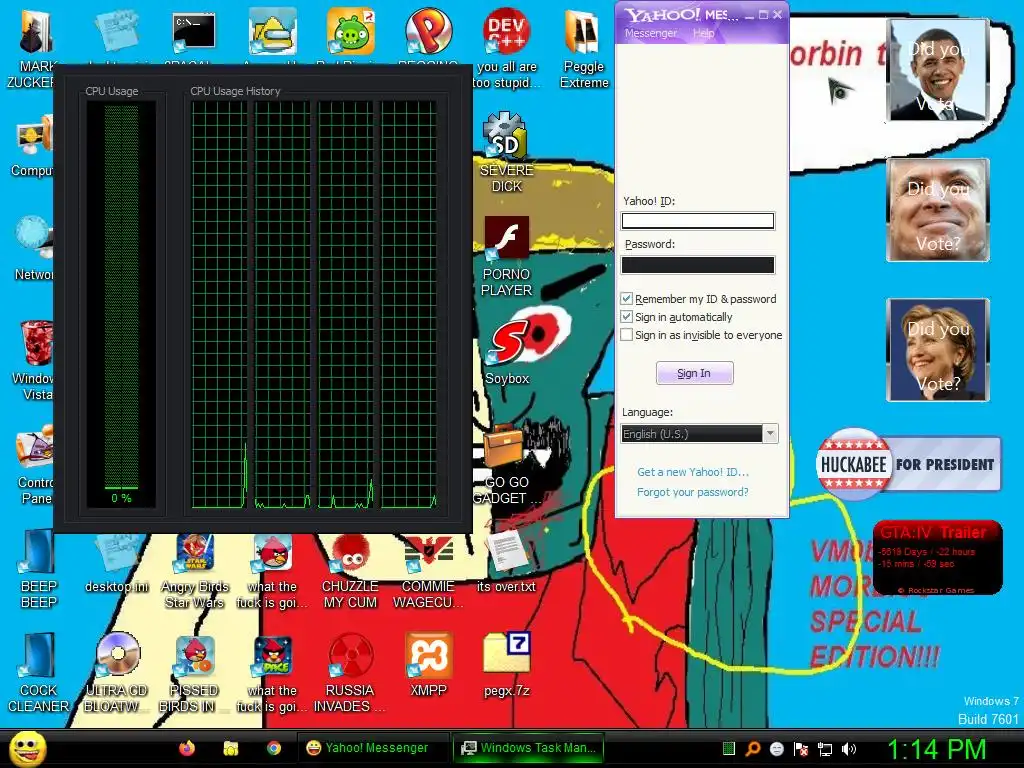Image resolution: width=1024 pixels, height=768 pixels.
Task: Toggle Remember my ID & password checkbox
Action: pyautogui.click(x=626, y=298)
